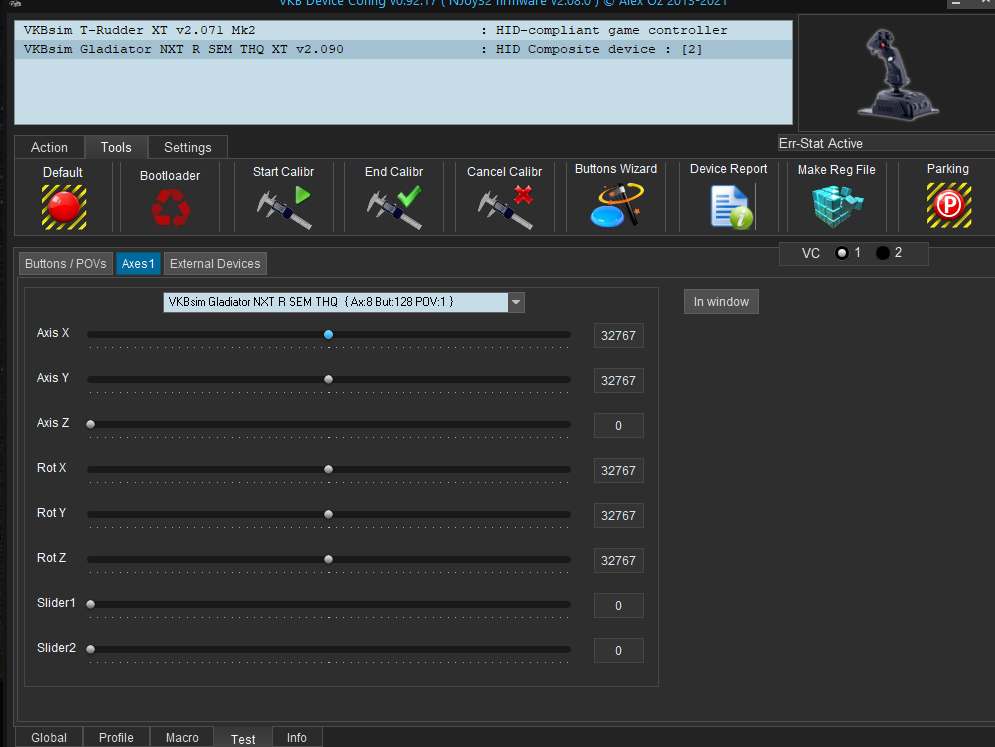The image size is (995, 747).
Task: Open the Profile bottom tab
Action: 116,737
